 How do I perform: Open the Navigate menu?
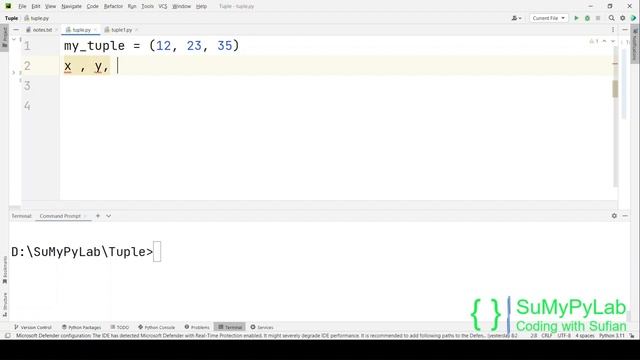[x=71, y=6]
